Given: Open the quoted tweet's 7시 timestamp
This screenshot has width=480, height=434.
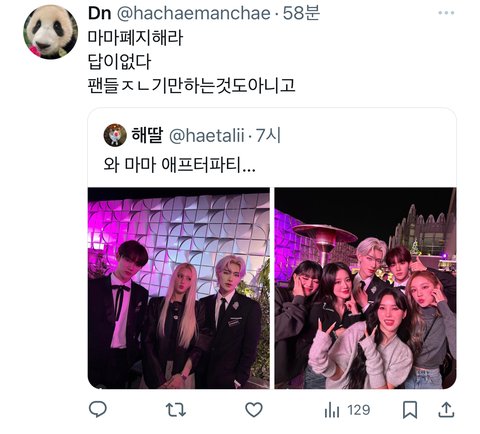Looking at the screenshot, I should [269, 136].
